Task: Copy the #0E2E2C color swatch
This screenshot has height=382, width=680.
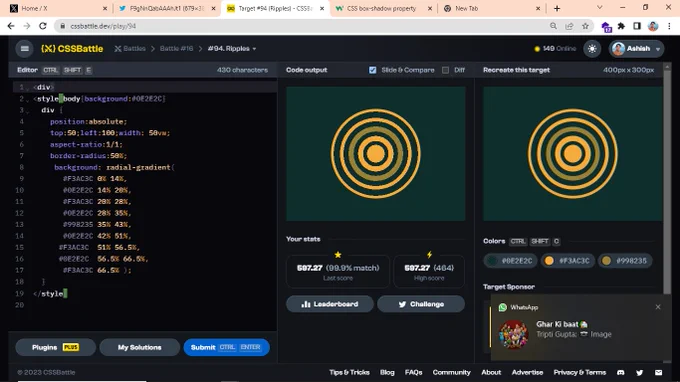Action: (x=510, y=261)
